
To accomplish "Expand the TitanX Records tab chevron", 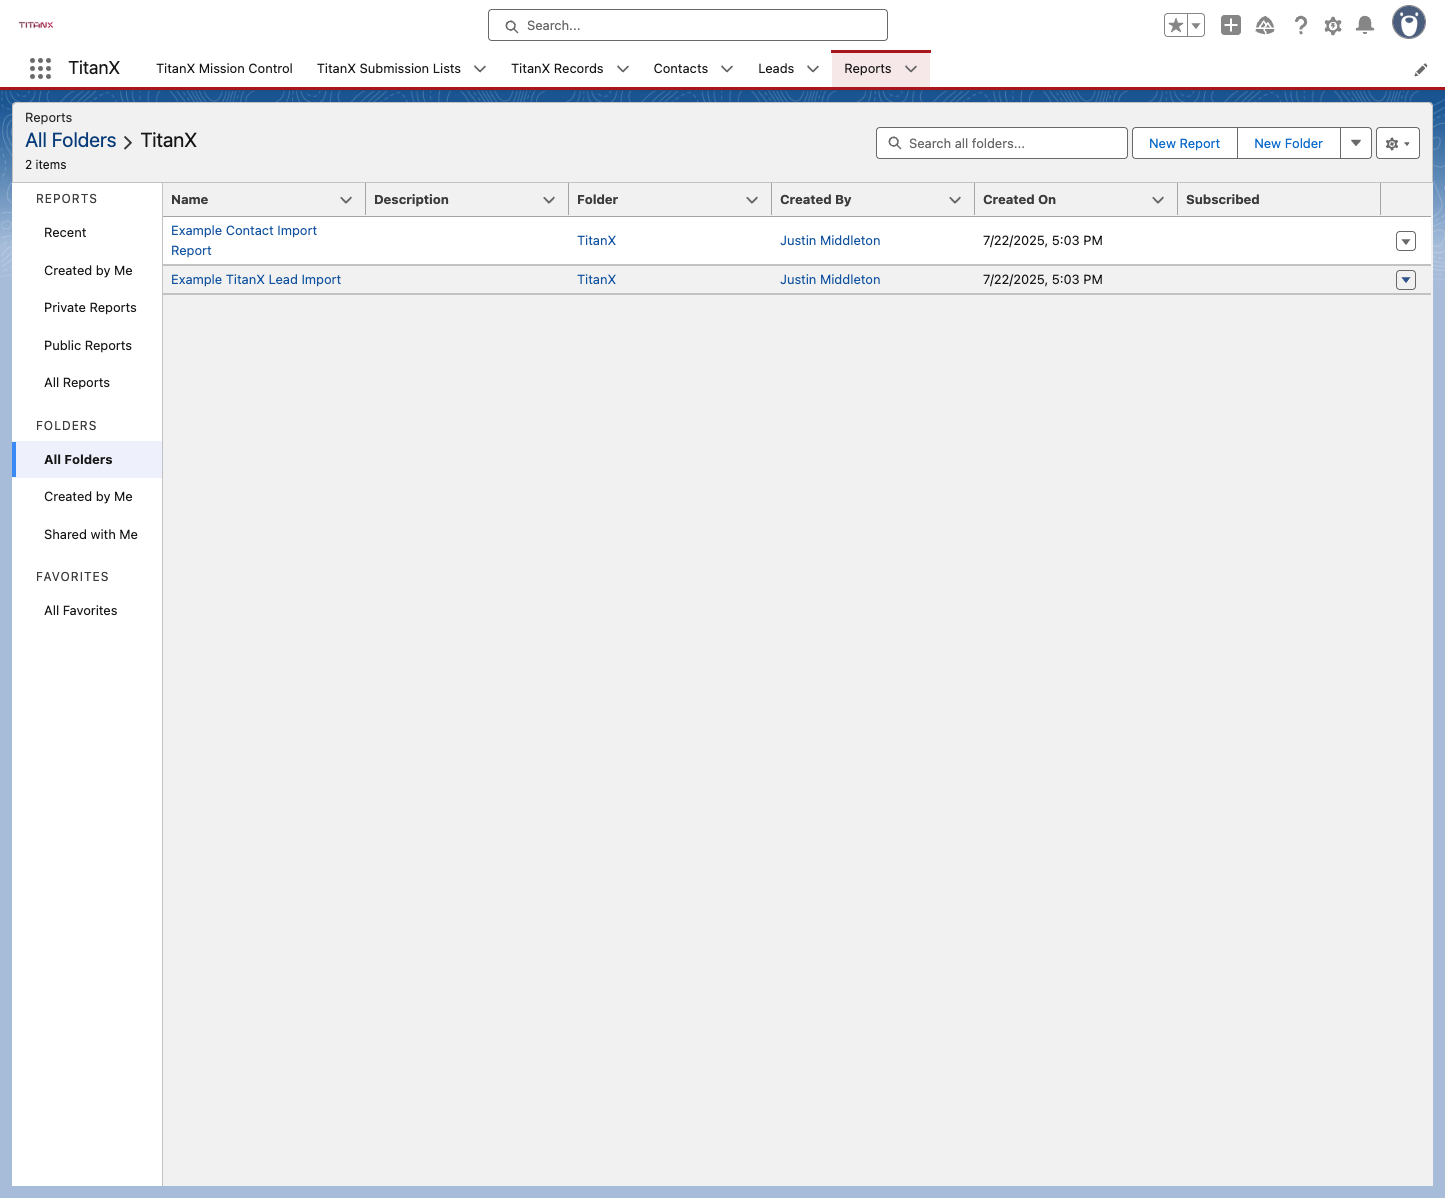I will (623, 69).
